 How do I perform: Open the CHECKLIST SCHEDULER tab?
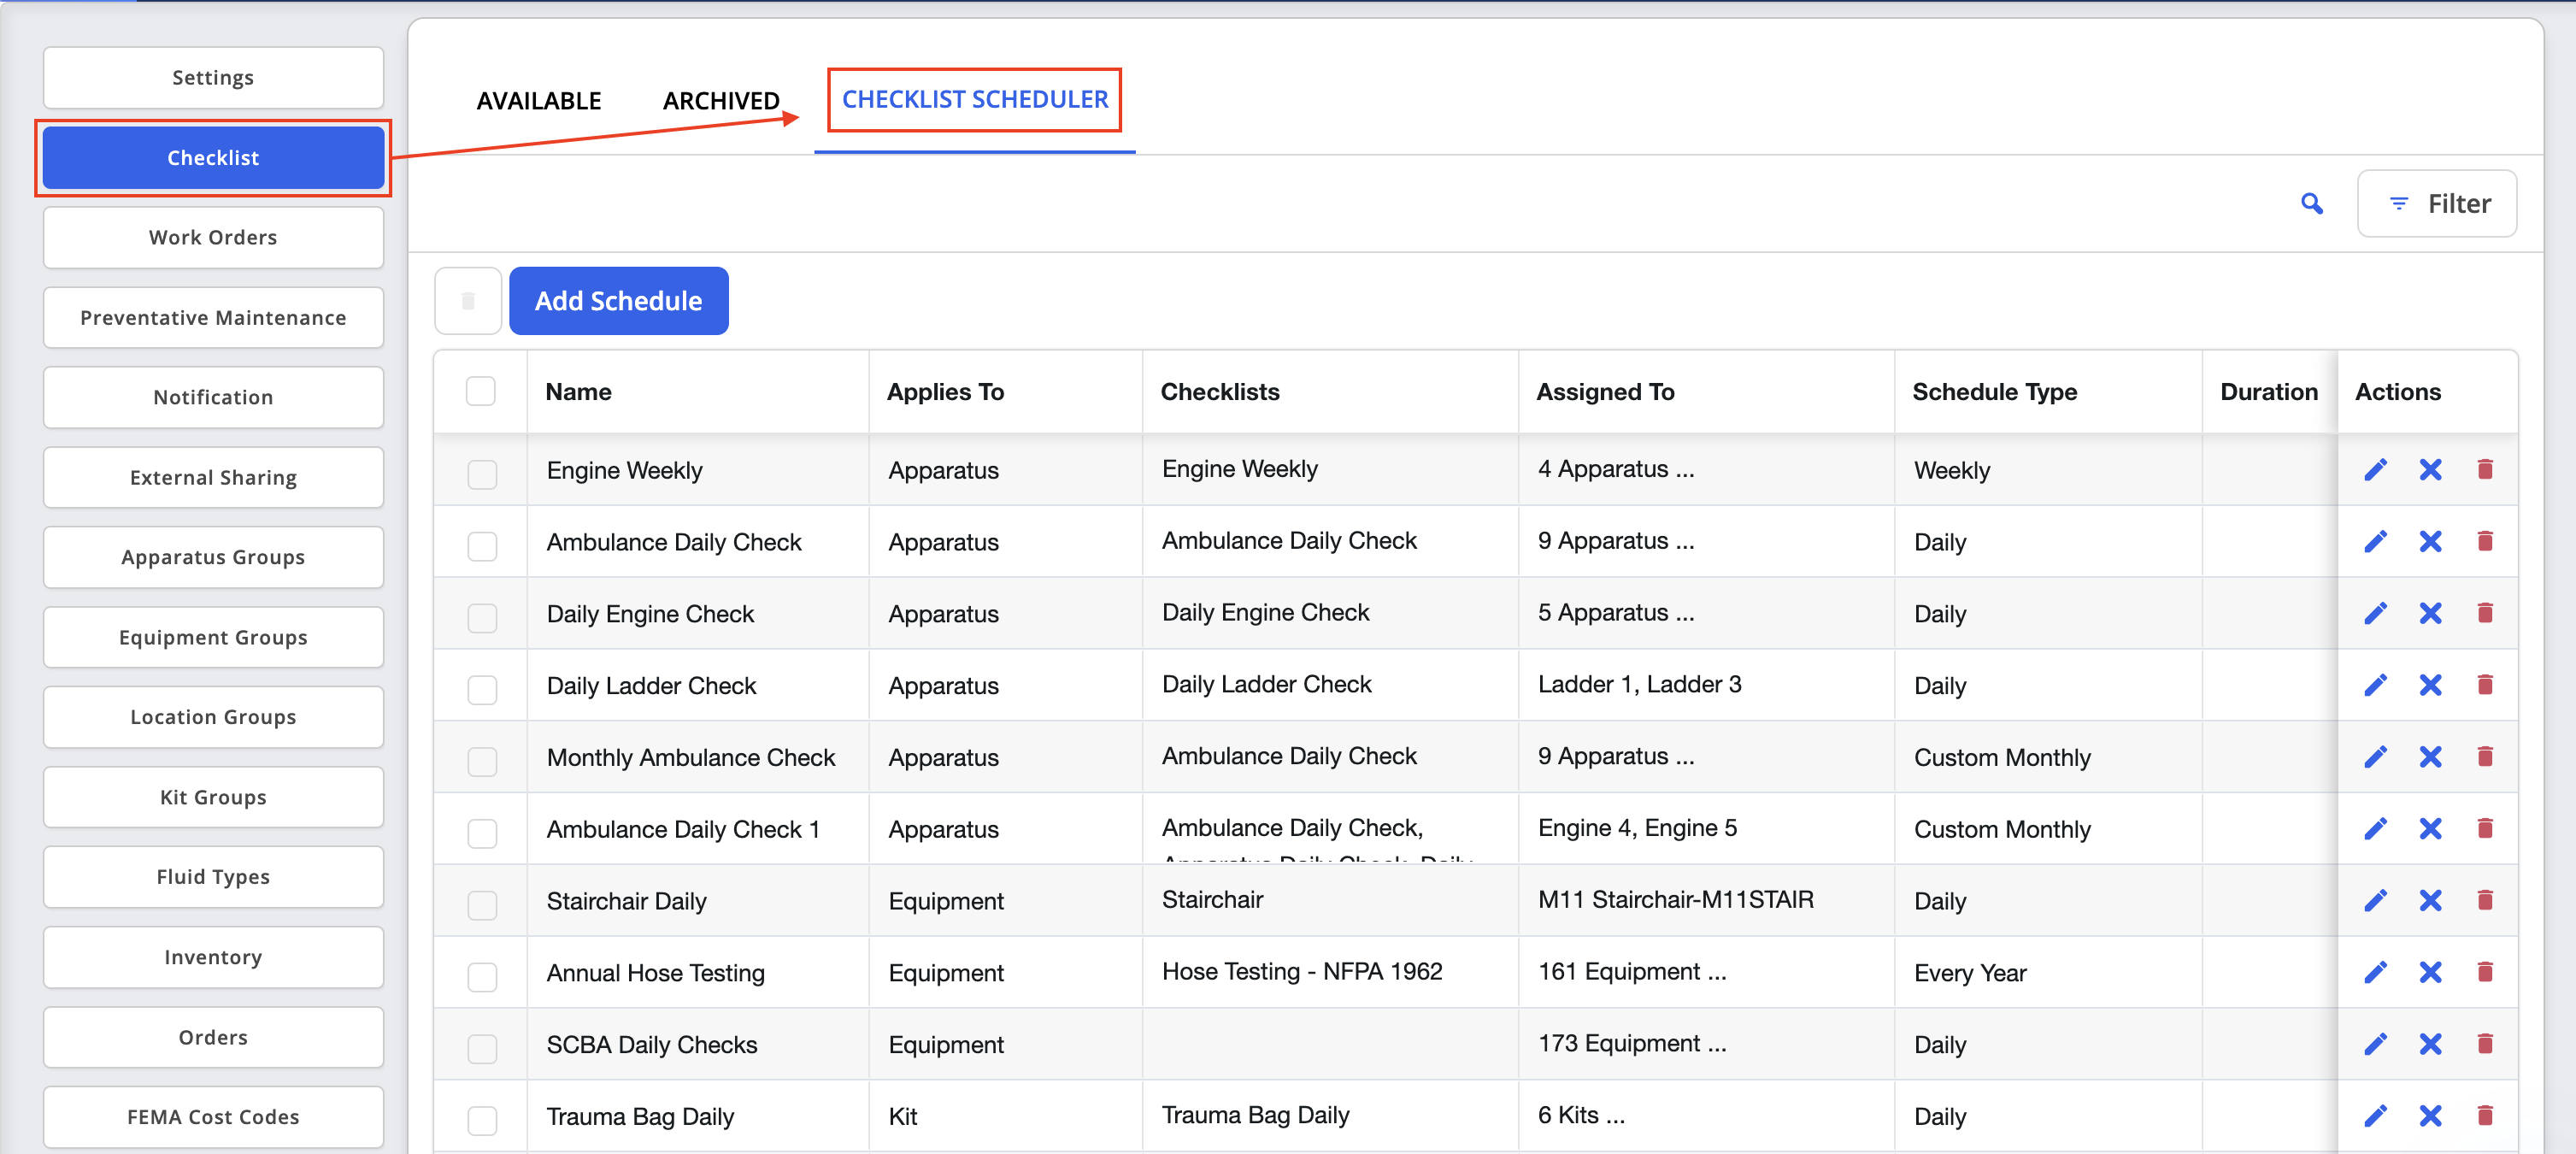(x=975, y=100)
